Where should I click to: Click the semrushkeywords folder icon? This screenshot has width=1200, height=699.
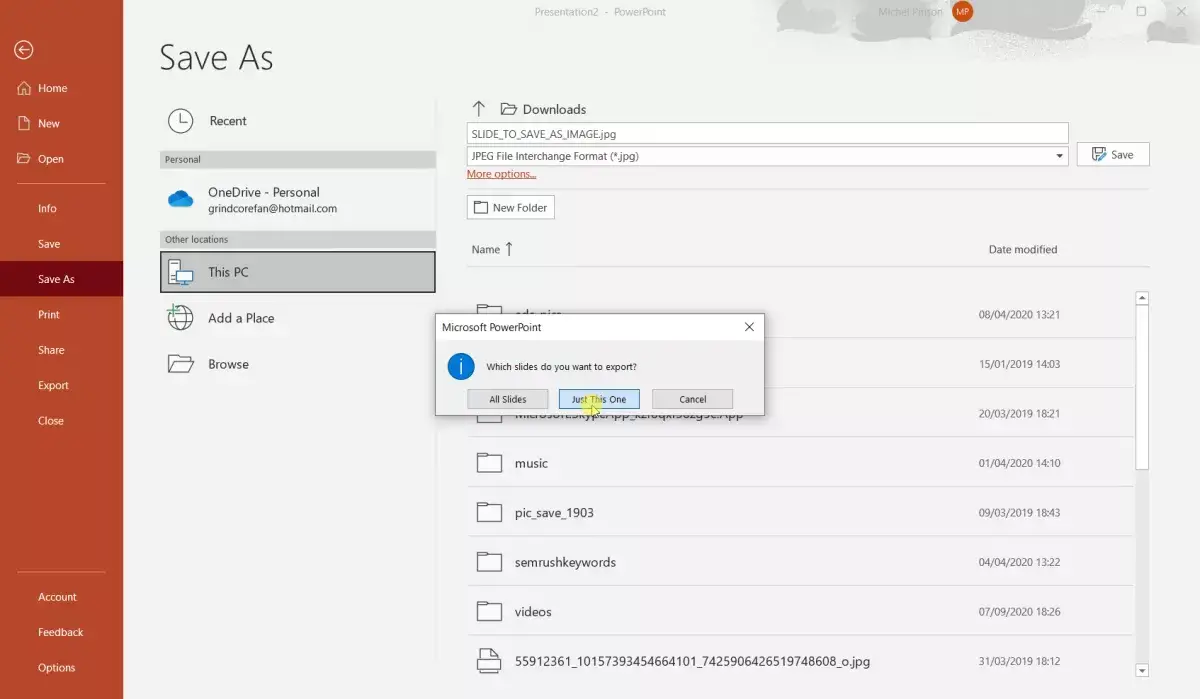pos(489,561)
